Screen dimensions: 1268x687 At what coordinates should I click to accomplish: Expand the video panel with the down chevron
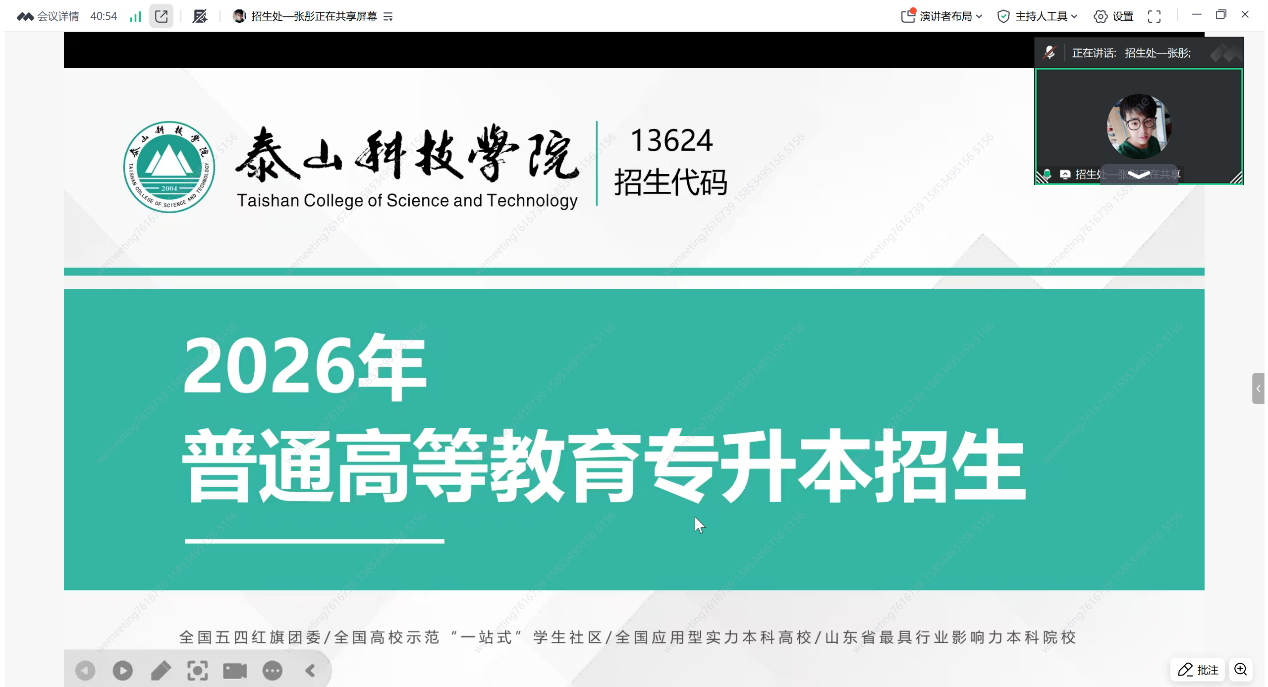pyautogui.click(x=1139, y=174)
